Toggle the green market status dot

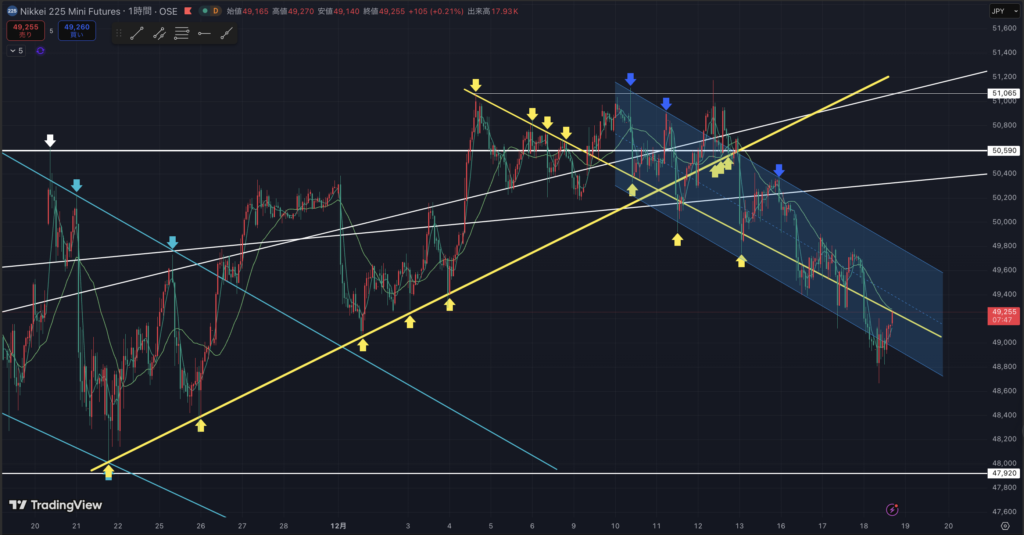[204, 10]
